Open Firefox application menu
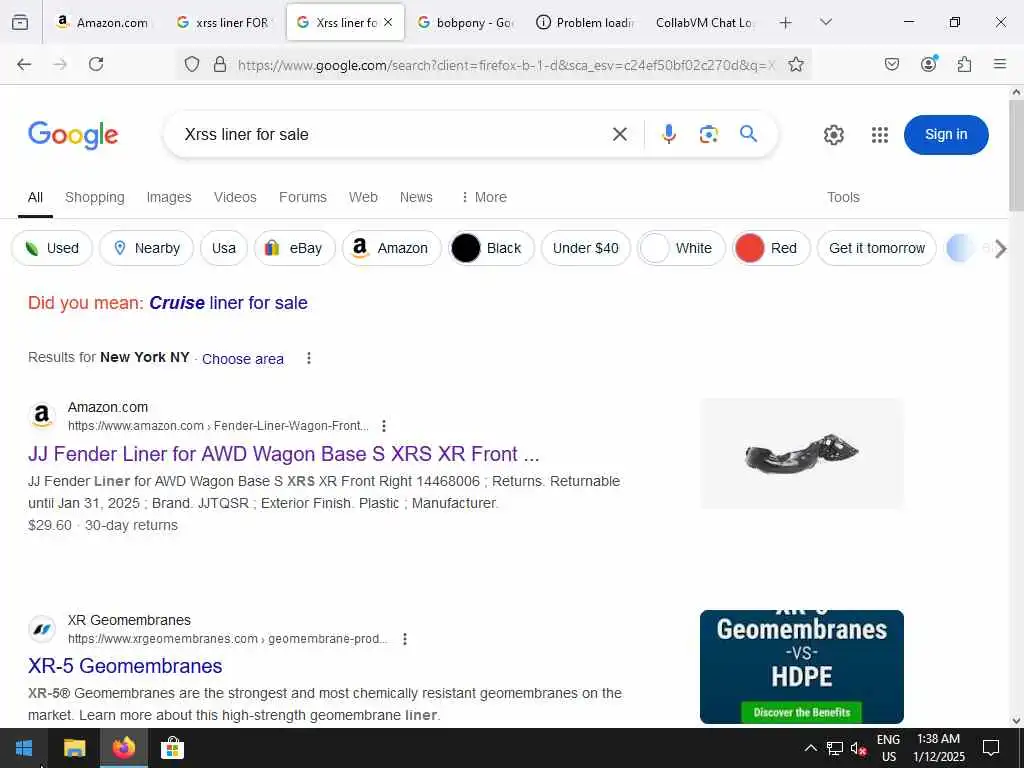The image size is (1024, 768). point(1000,64)
